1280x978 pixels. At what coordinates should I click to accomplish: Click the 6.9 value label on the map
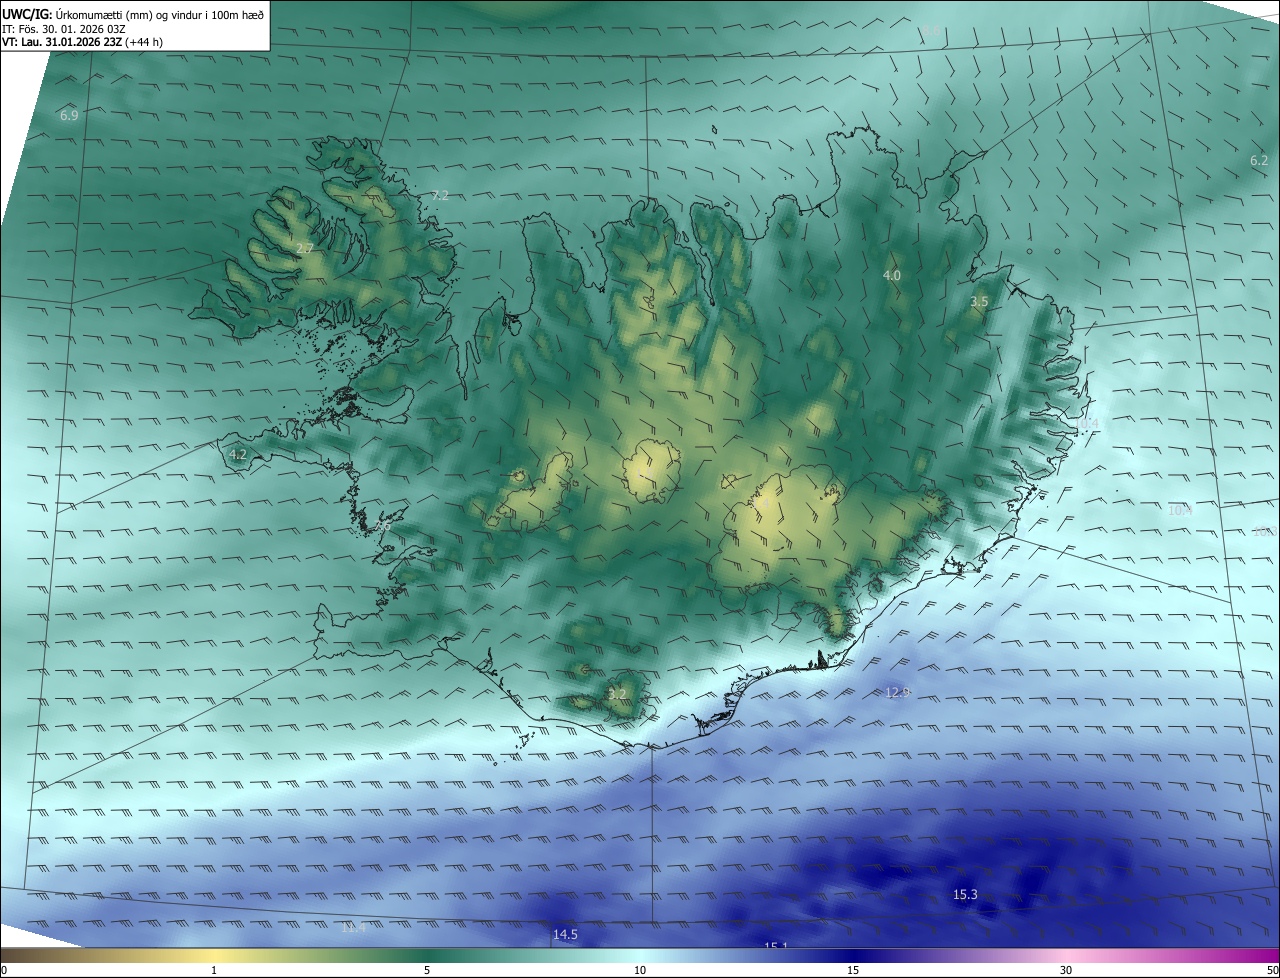click(69, 116)
